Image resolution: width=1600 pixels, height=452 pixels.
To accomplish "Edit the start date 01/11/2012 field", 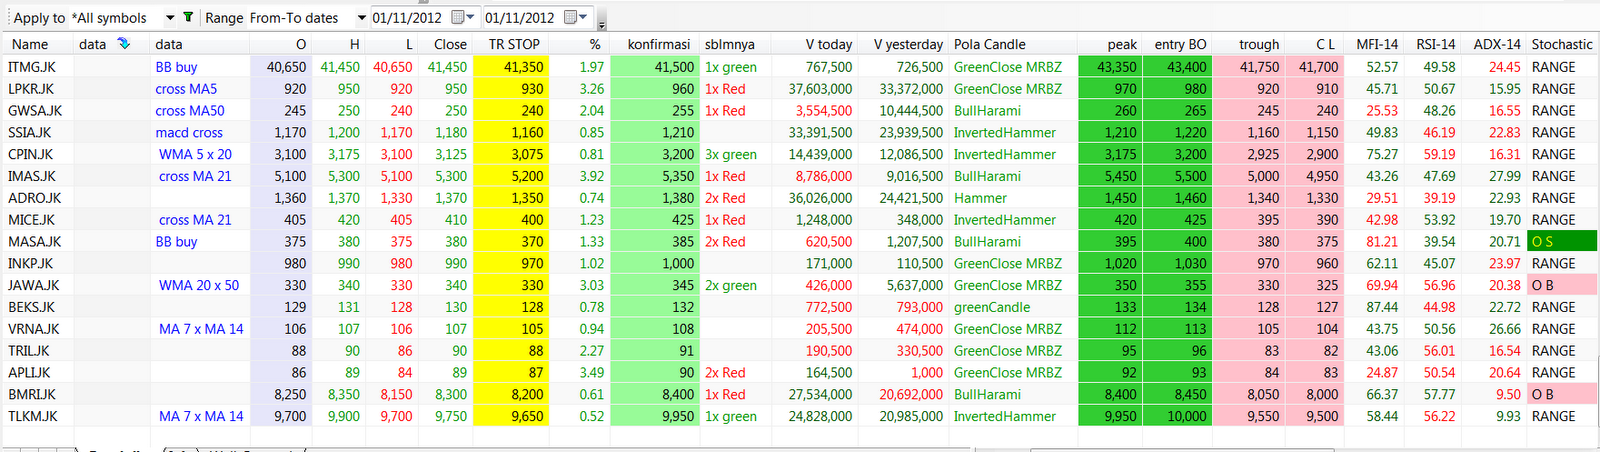I will (x=408, y=18).
